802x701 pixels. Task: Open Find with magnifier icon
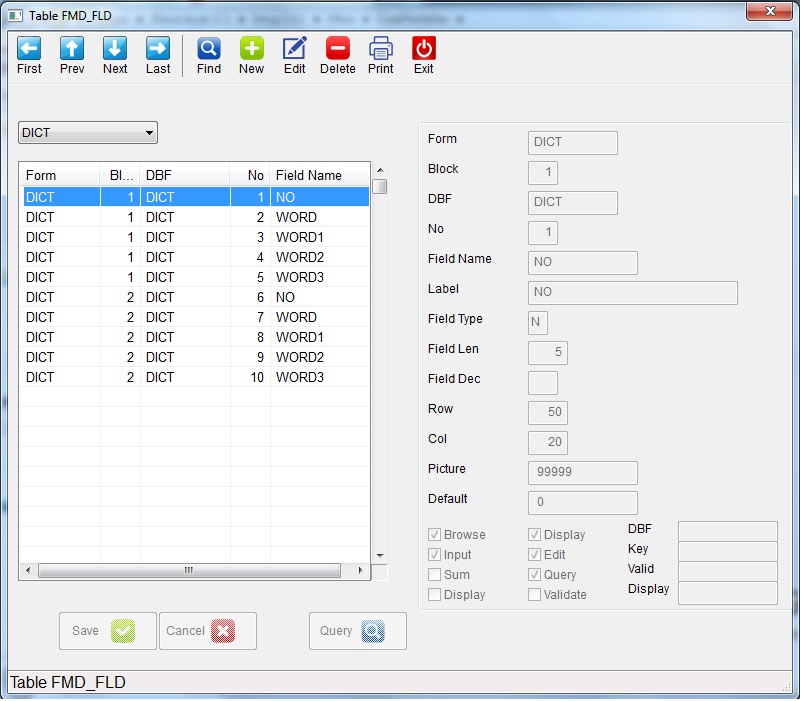click(x=209, y=48)
